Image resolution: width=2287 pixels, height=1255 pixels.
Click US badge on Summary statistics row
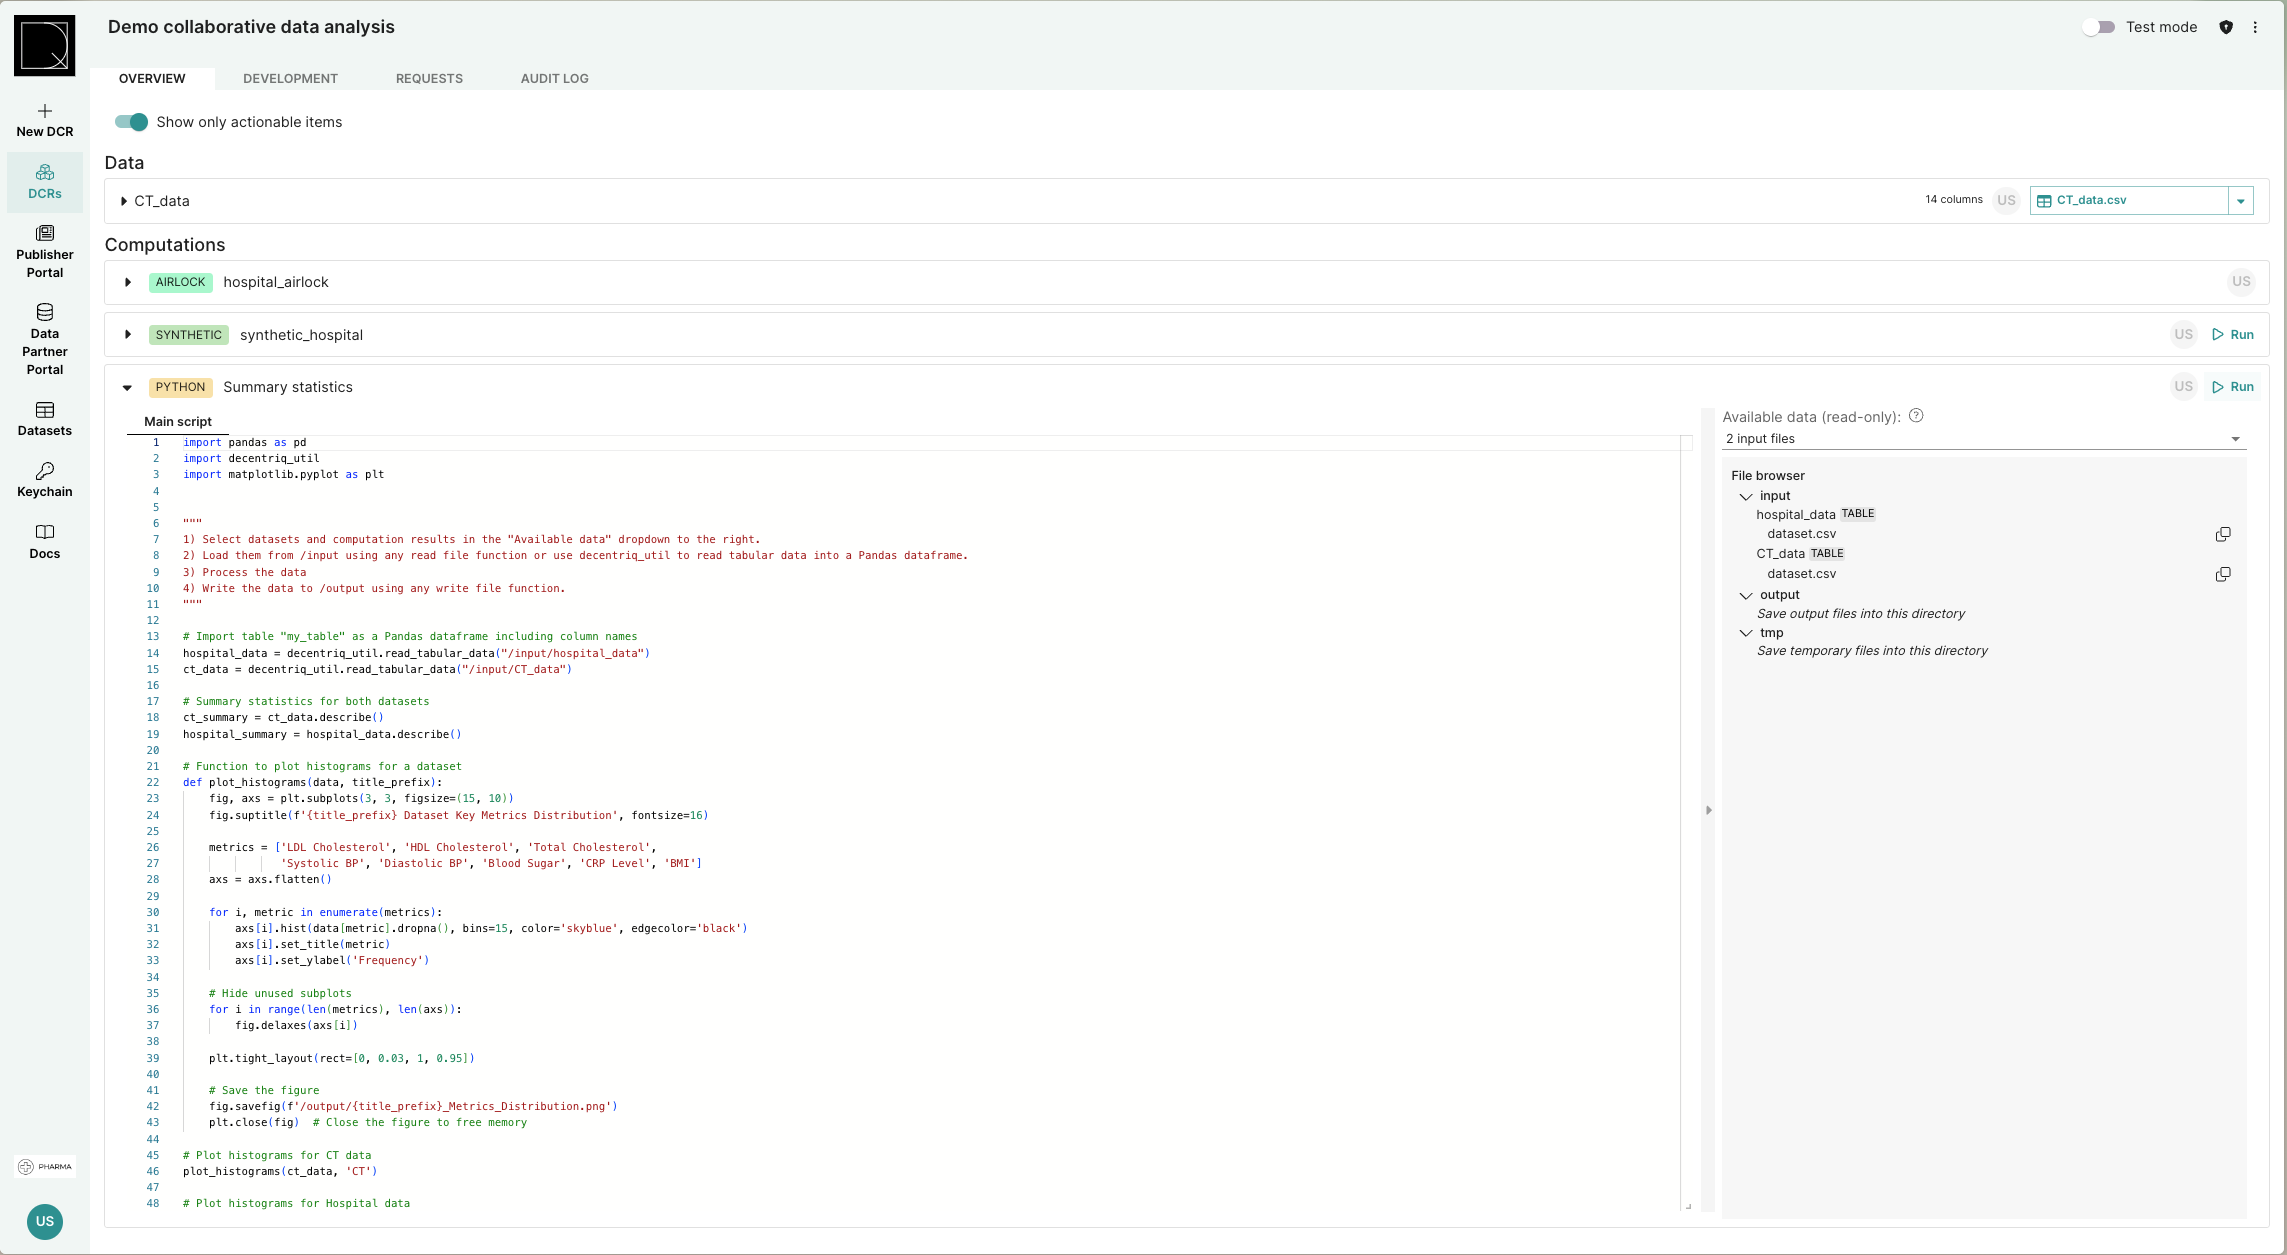pyautogui.click(x=2183, y=386)
